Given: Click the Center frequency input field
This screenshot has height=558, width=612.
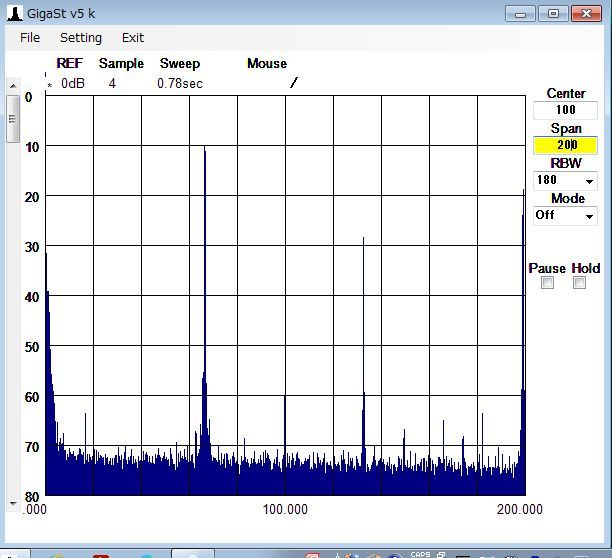Looking at the screenshot, I should pos(565,110).
